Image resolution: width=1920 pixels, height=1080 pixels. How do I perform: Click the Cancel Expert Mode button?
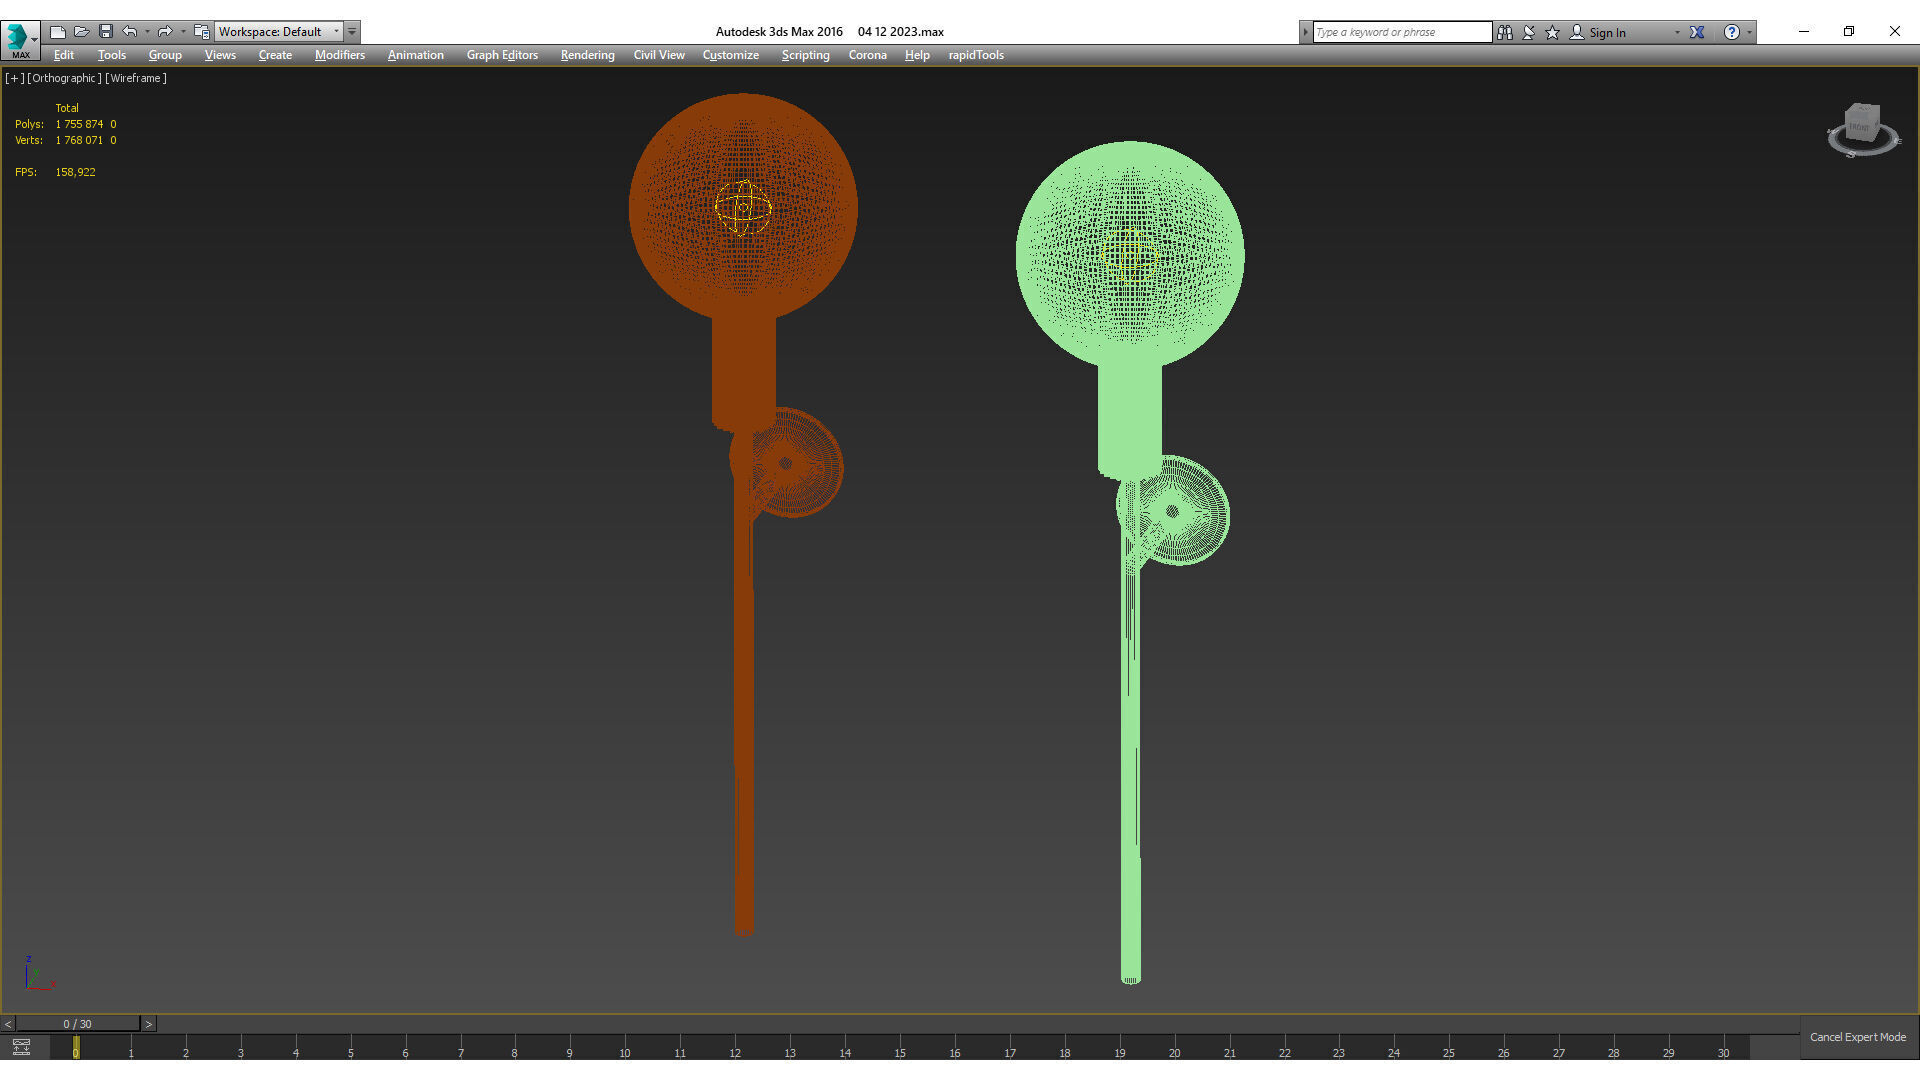pos(1857,1037)
